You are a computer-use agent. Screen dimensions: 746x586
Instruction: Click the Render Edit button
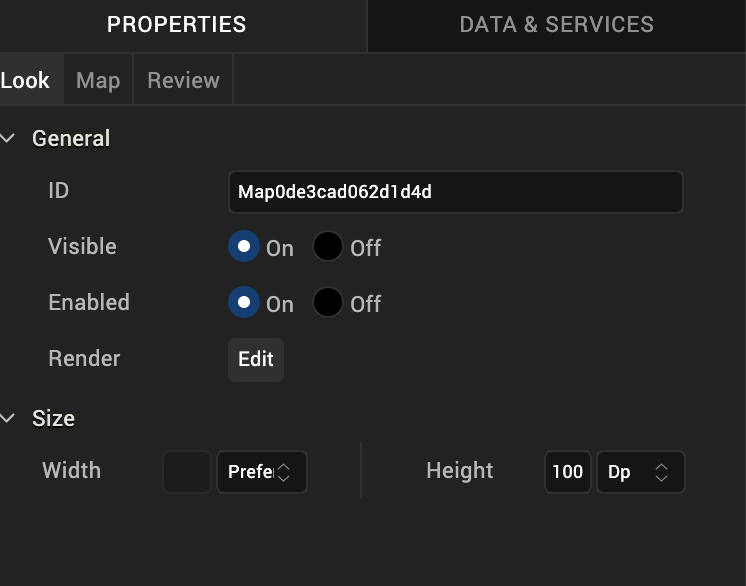pos(256,360)
